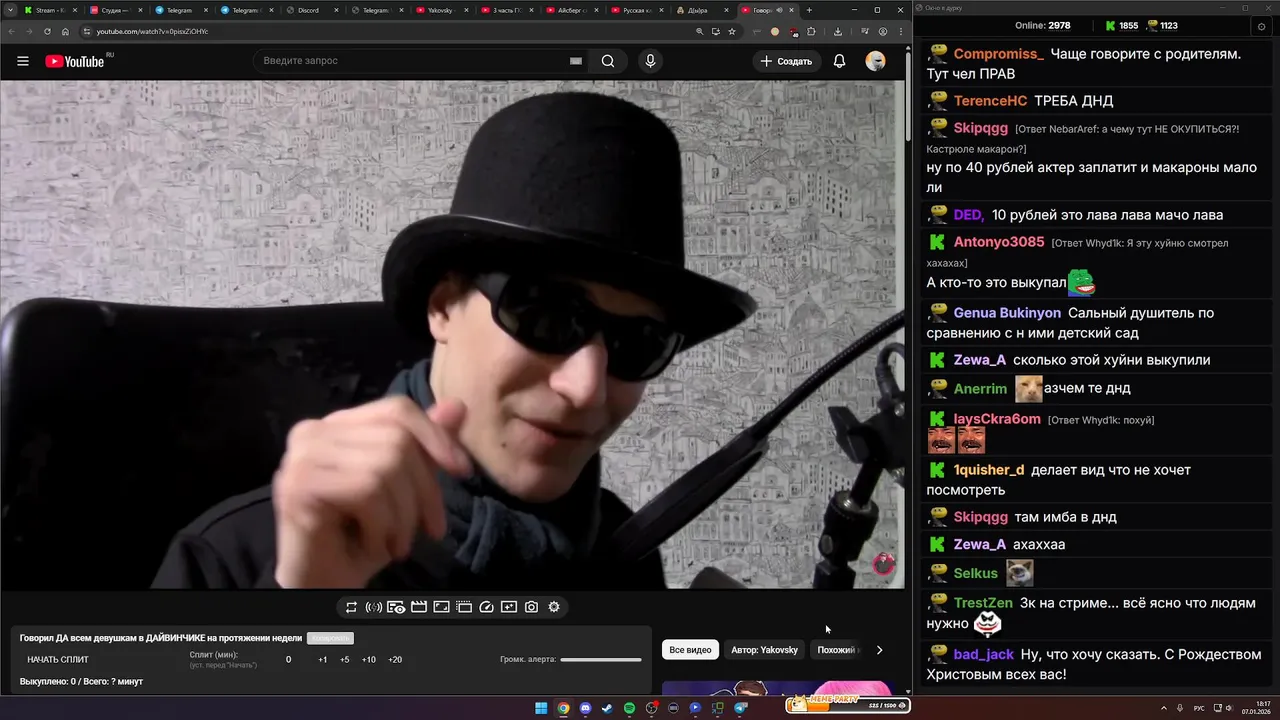This screenshot has width=1280, height=720.
Task: Open Windows Start button on taskbar
Action: click(541, 708)
